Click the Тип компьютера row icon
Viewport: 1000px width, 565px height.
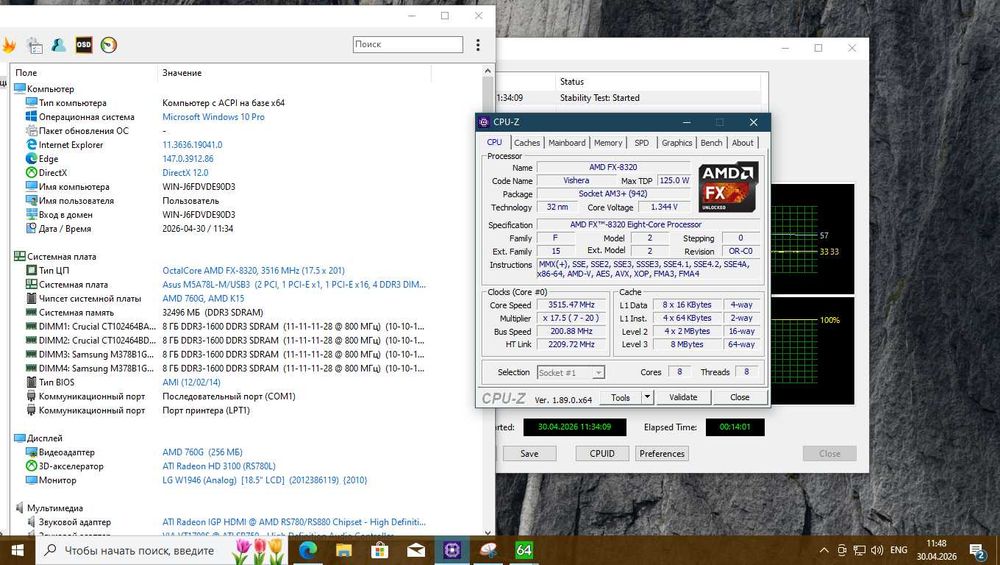(x=31, y=103)
